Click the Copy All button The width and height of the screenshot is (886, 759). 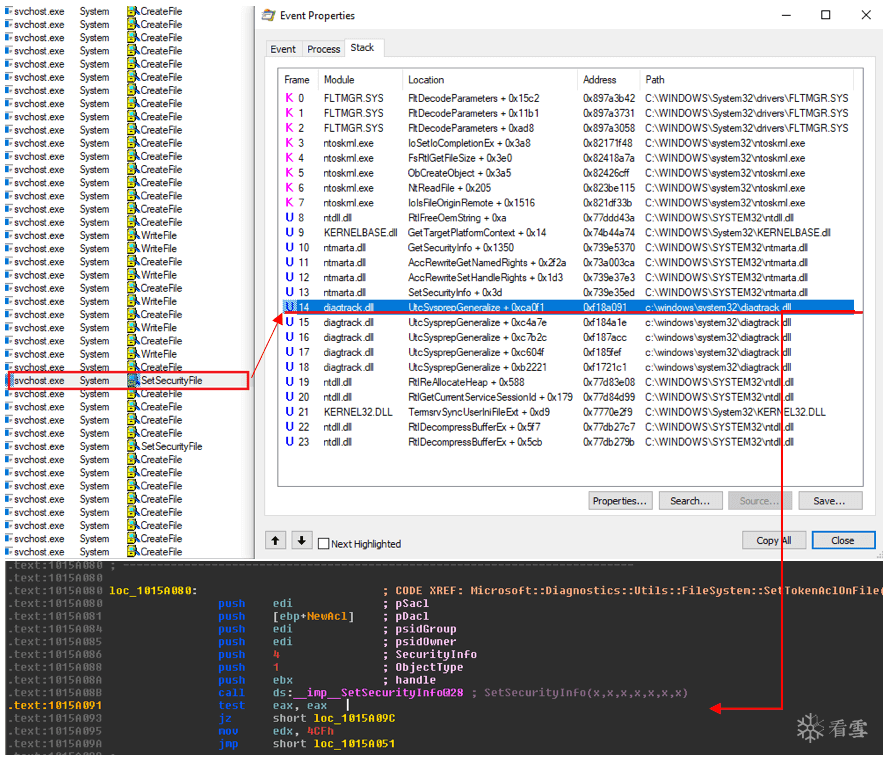pos(774,540)
